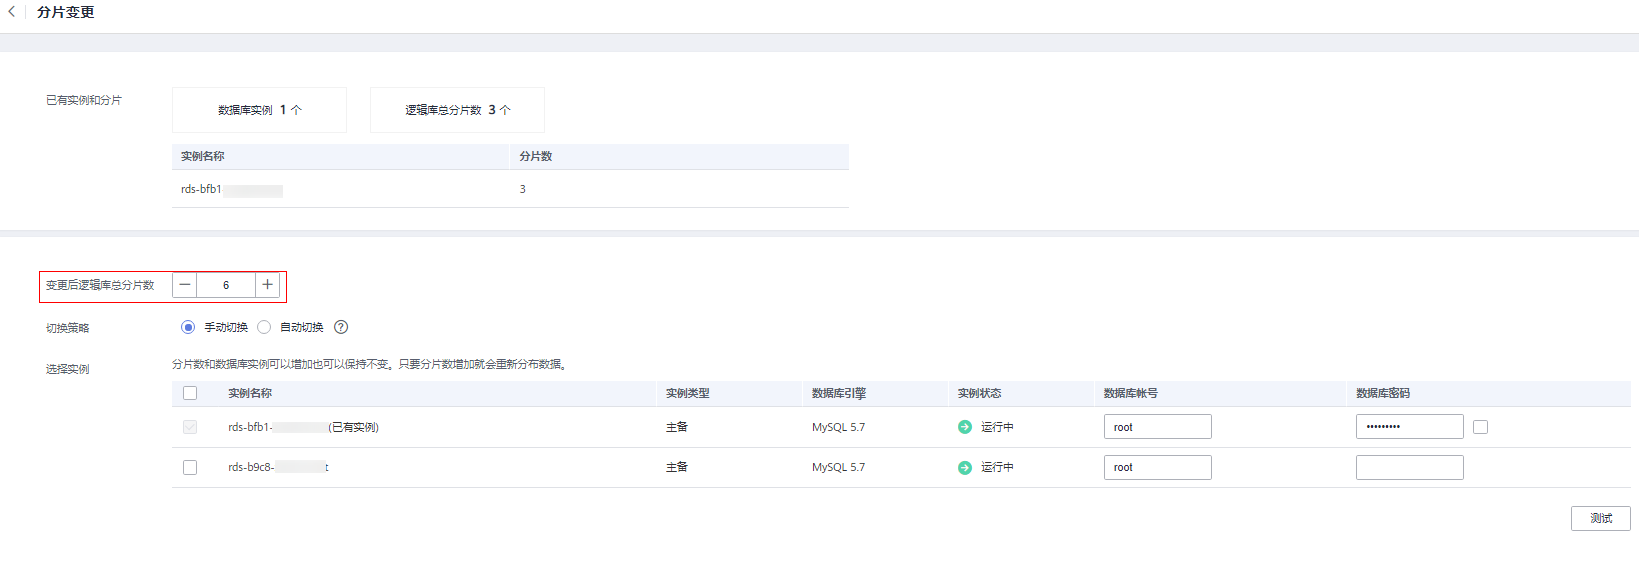Click the checkbox next to rds-bfb1 password field

click(1480, 427)
